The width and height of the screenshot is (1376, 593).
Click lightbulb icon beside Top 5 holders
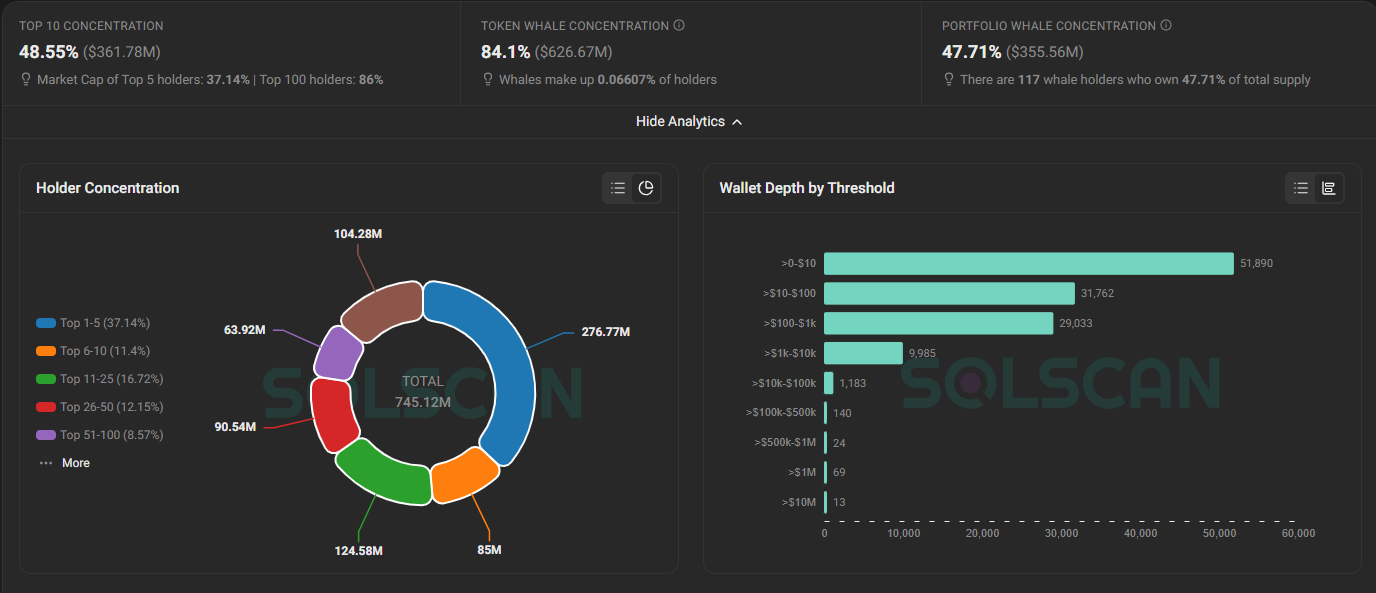click(26, 79)
